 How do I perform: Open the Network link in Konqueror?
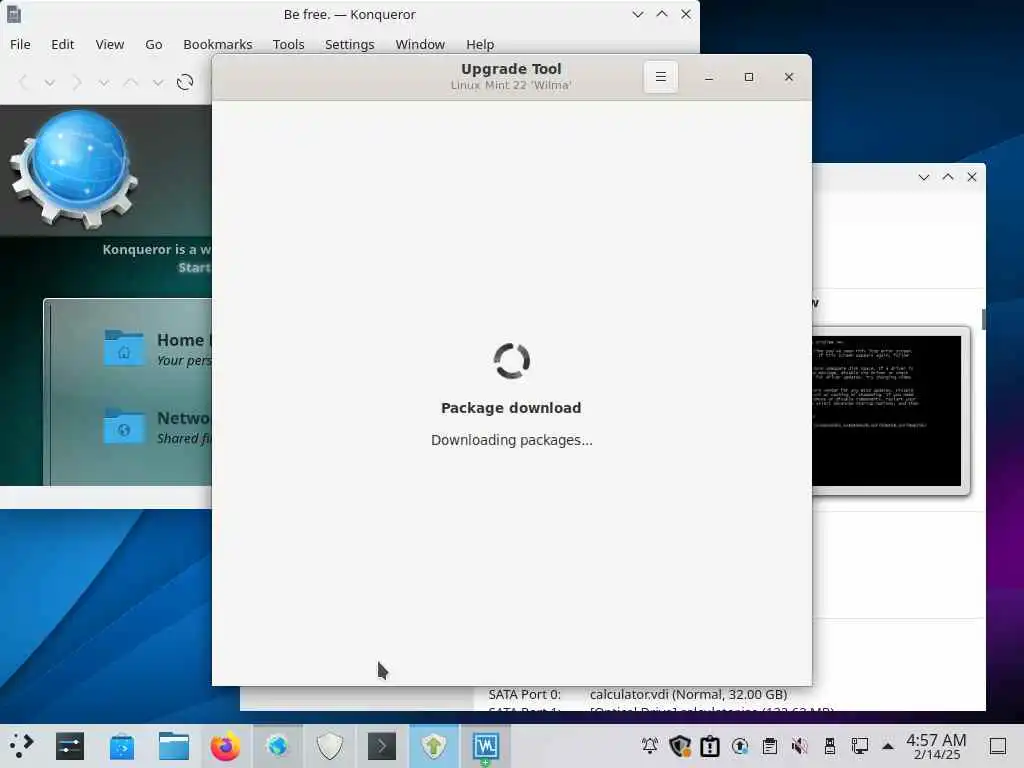click(184, 418)
